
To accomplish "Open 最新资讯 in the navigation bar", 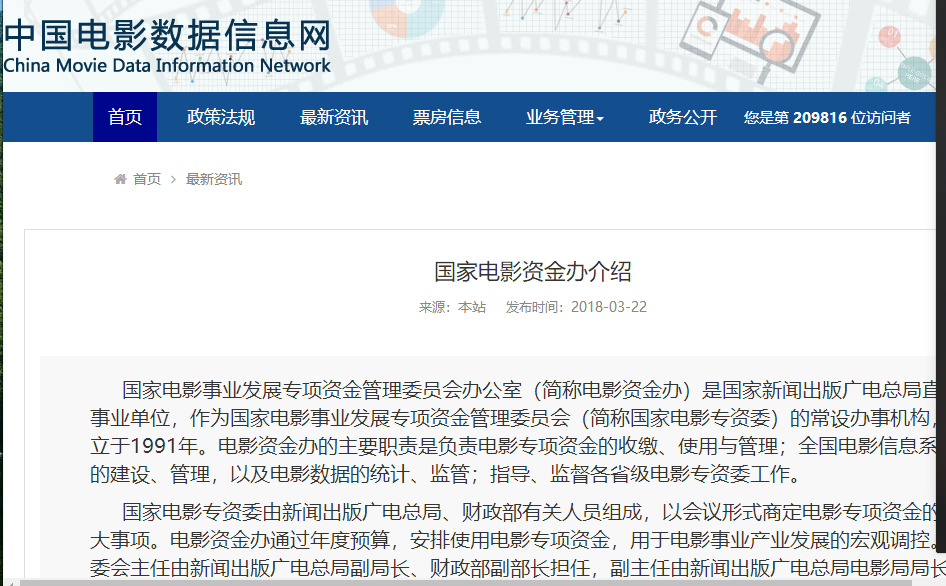I will pos(334,117).
